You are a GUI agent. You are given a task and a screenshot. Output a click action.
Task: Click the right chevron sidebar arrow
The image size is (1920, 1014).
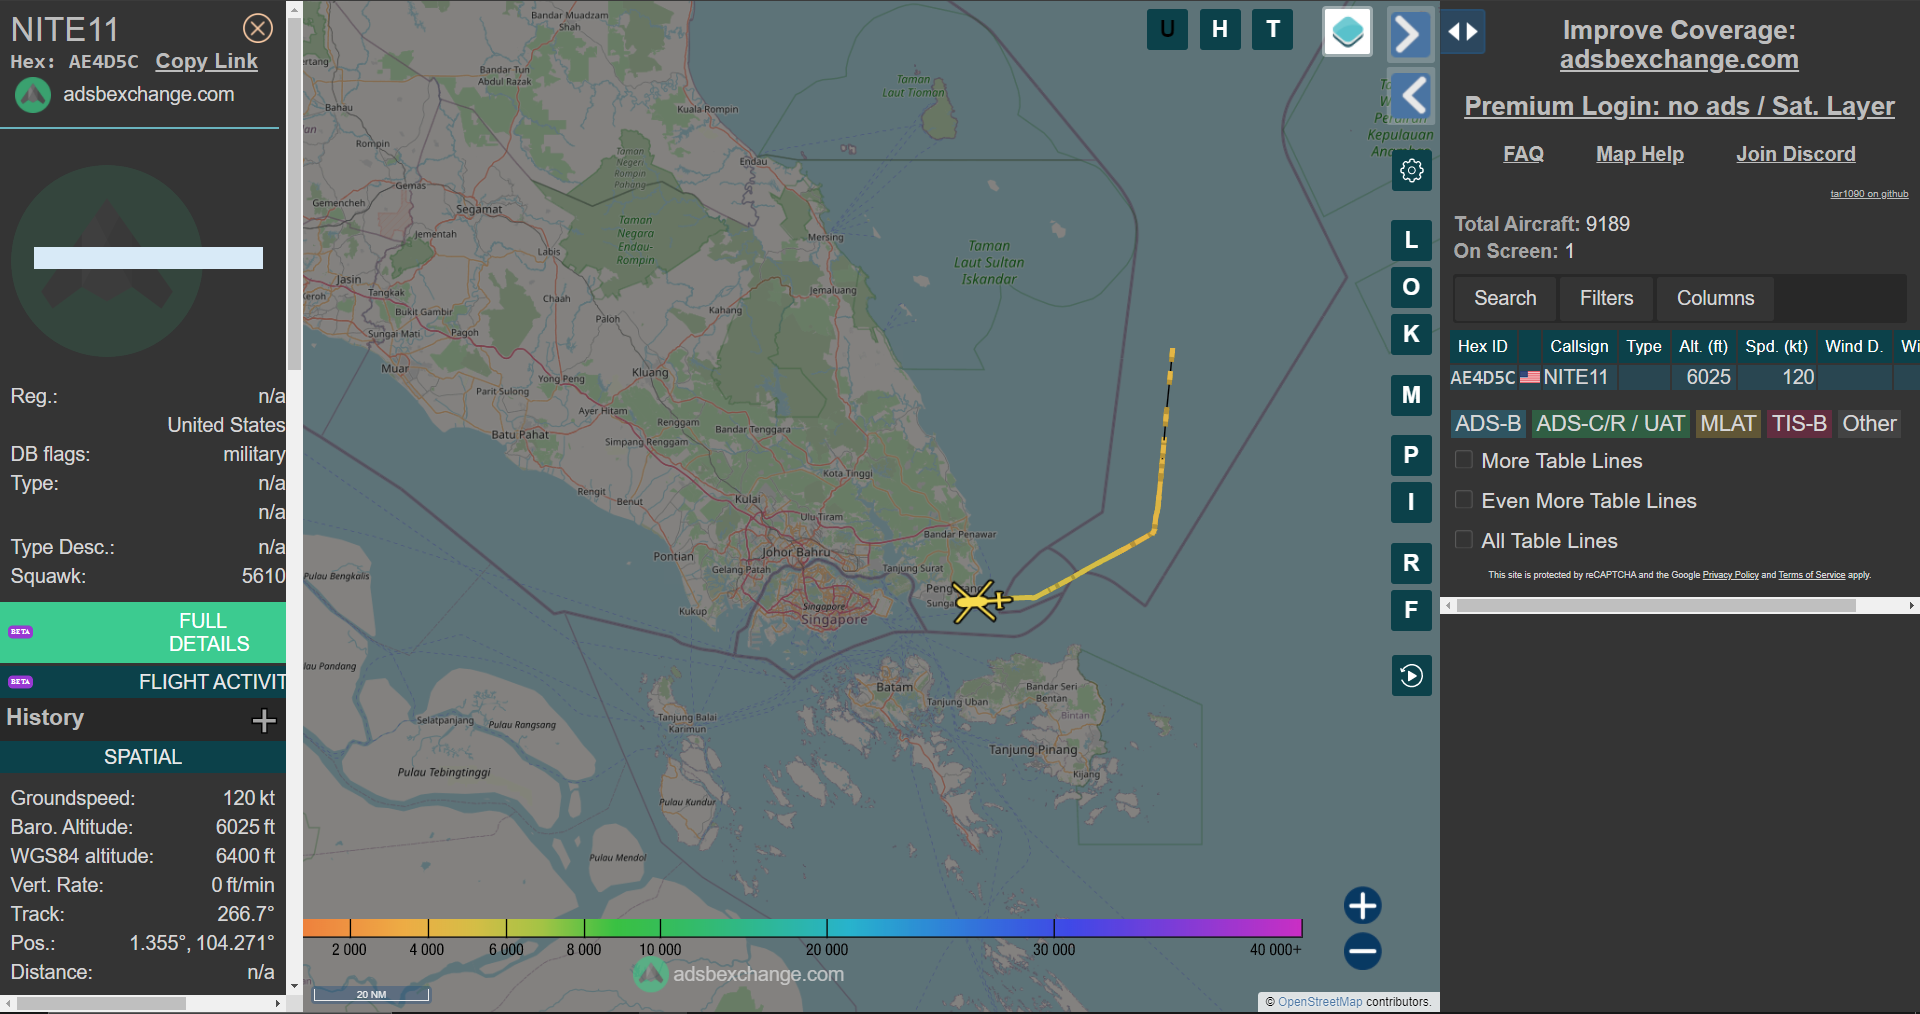click(1410, 34)
